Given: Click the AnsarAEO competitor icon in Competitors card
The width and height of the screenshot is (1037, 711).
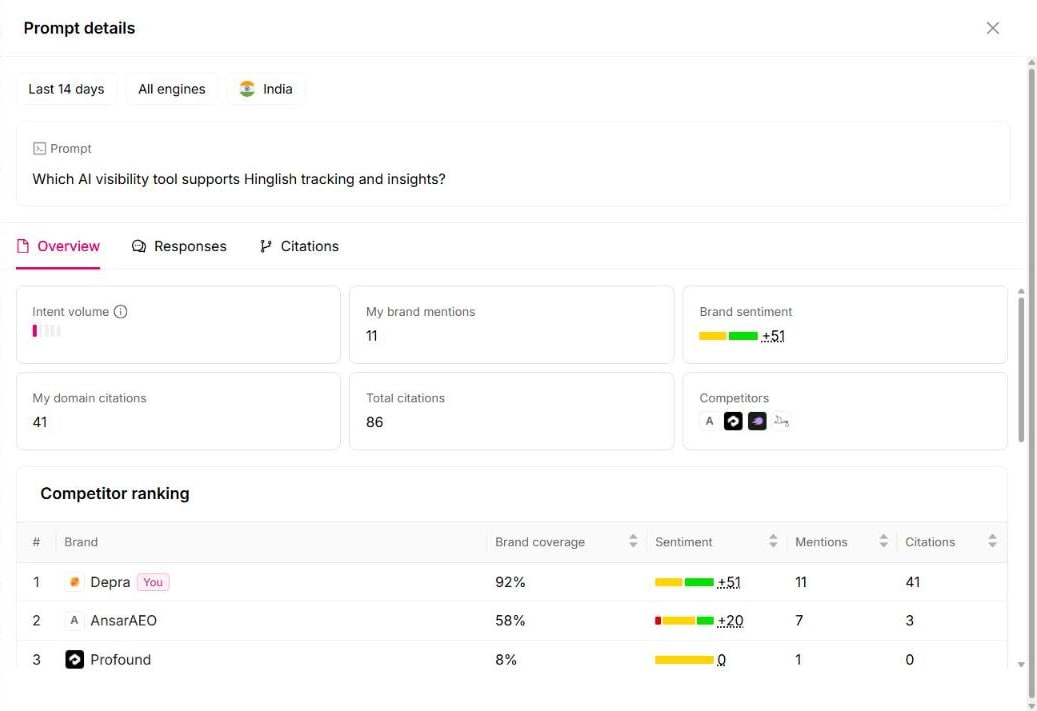Looking at the screenshot, I should click(709, 421).
